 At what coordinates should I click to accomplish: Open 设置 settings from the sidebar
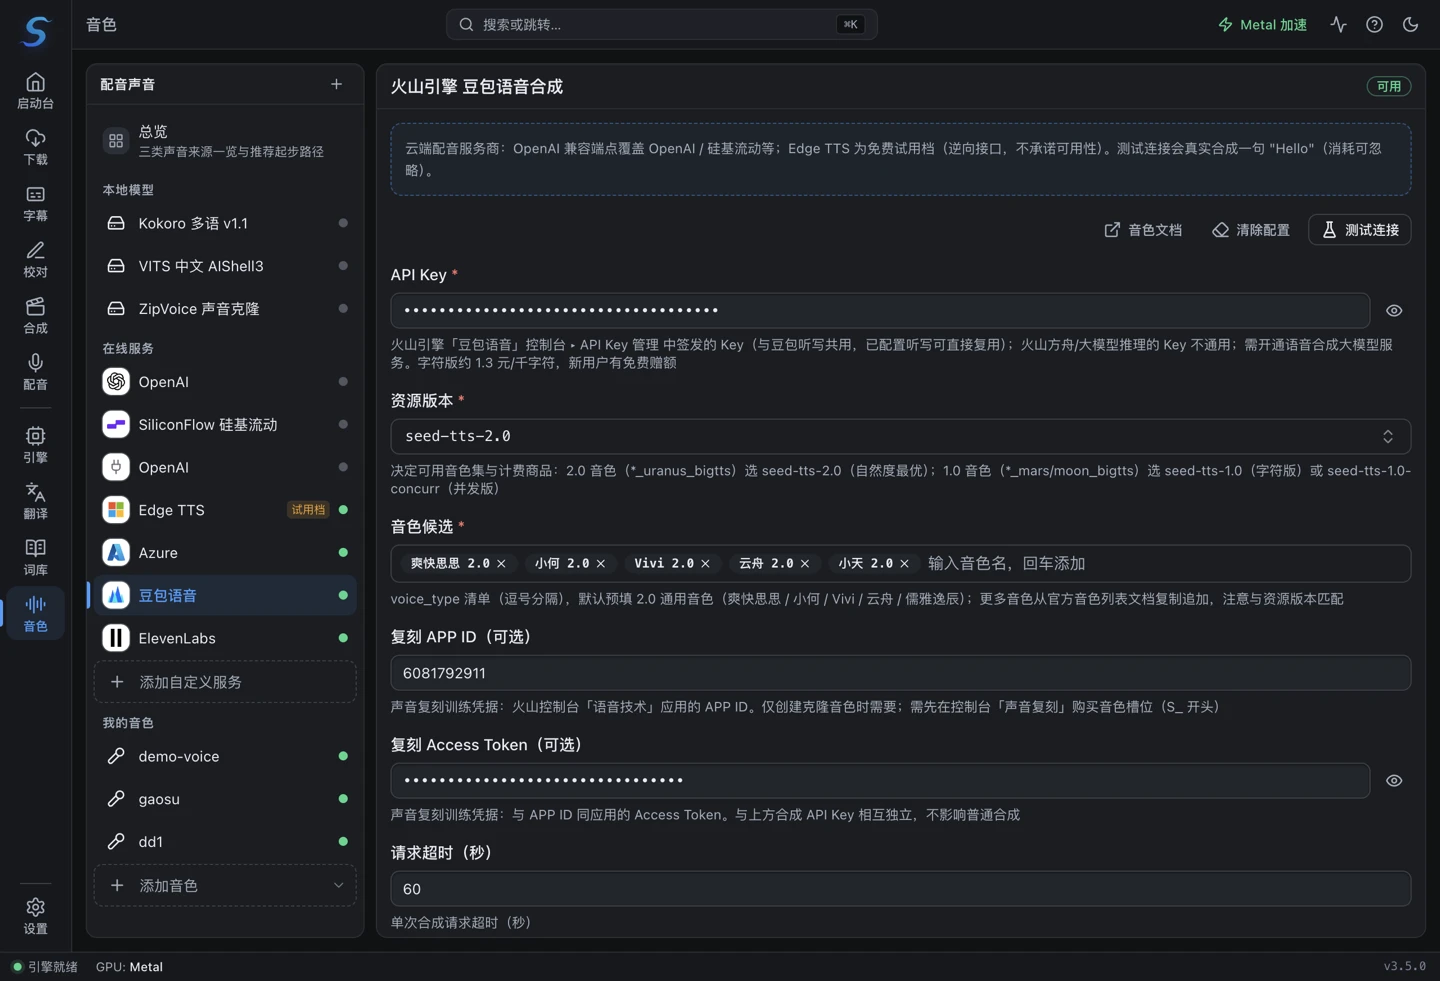click(x=36, y=915)
